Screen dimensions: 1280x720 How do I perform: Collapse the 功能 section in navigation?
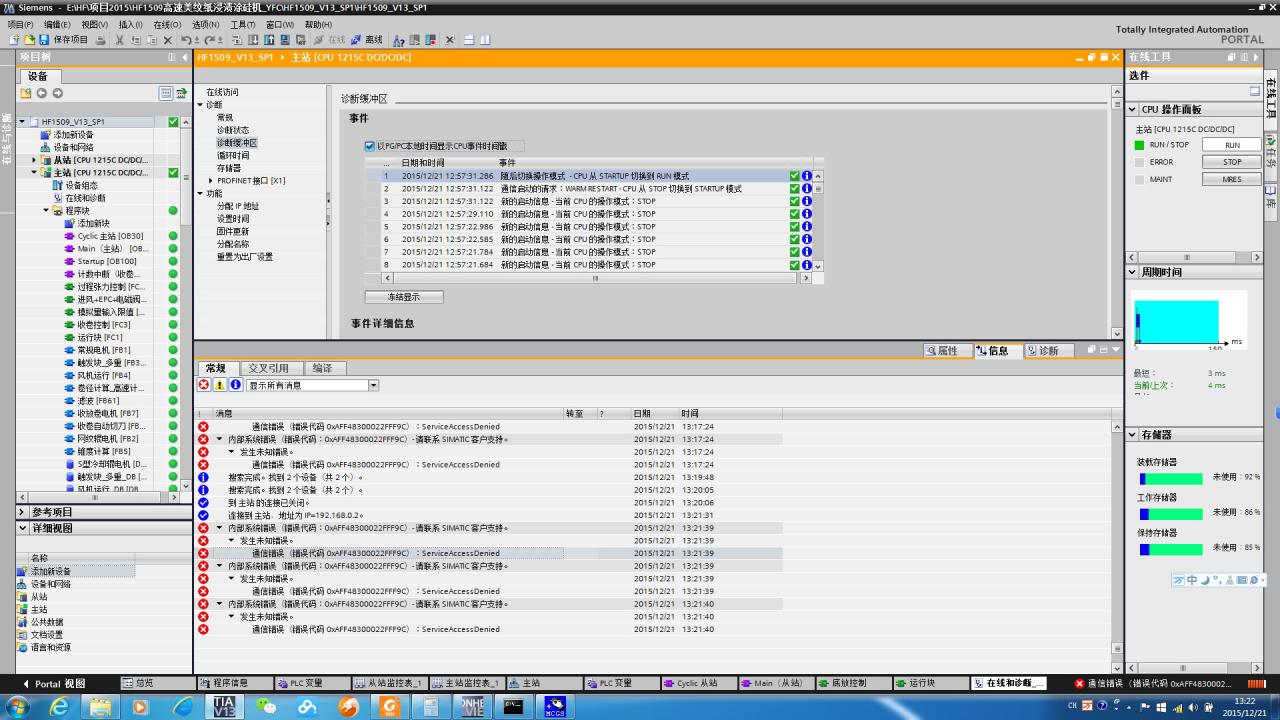tap(200, 194)
